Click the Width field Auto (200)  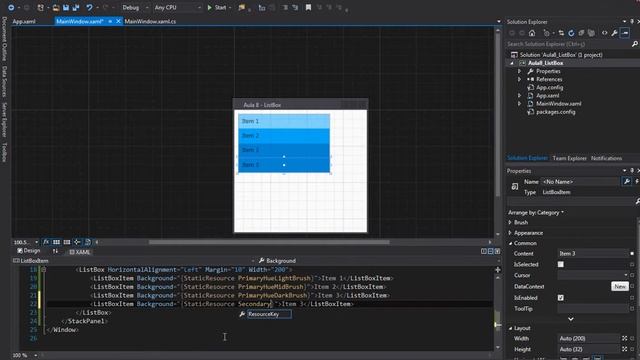click(x=588, y=338)
